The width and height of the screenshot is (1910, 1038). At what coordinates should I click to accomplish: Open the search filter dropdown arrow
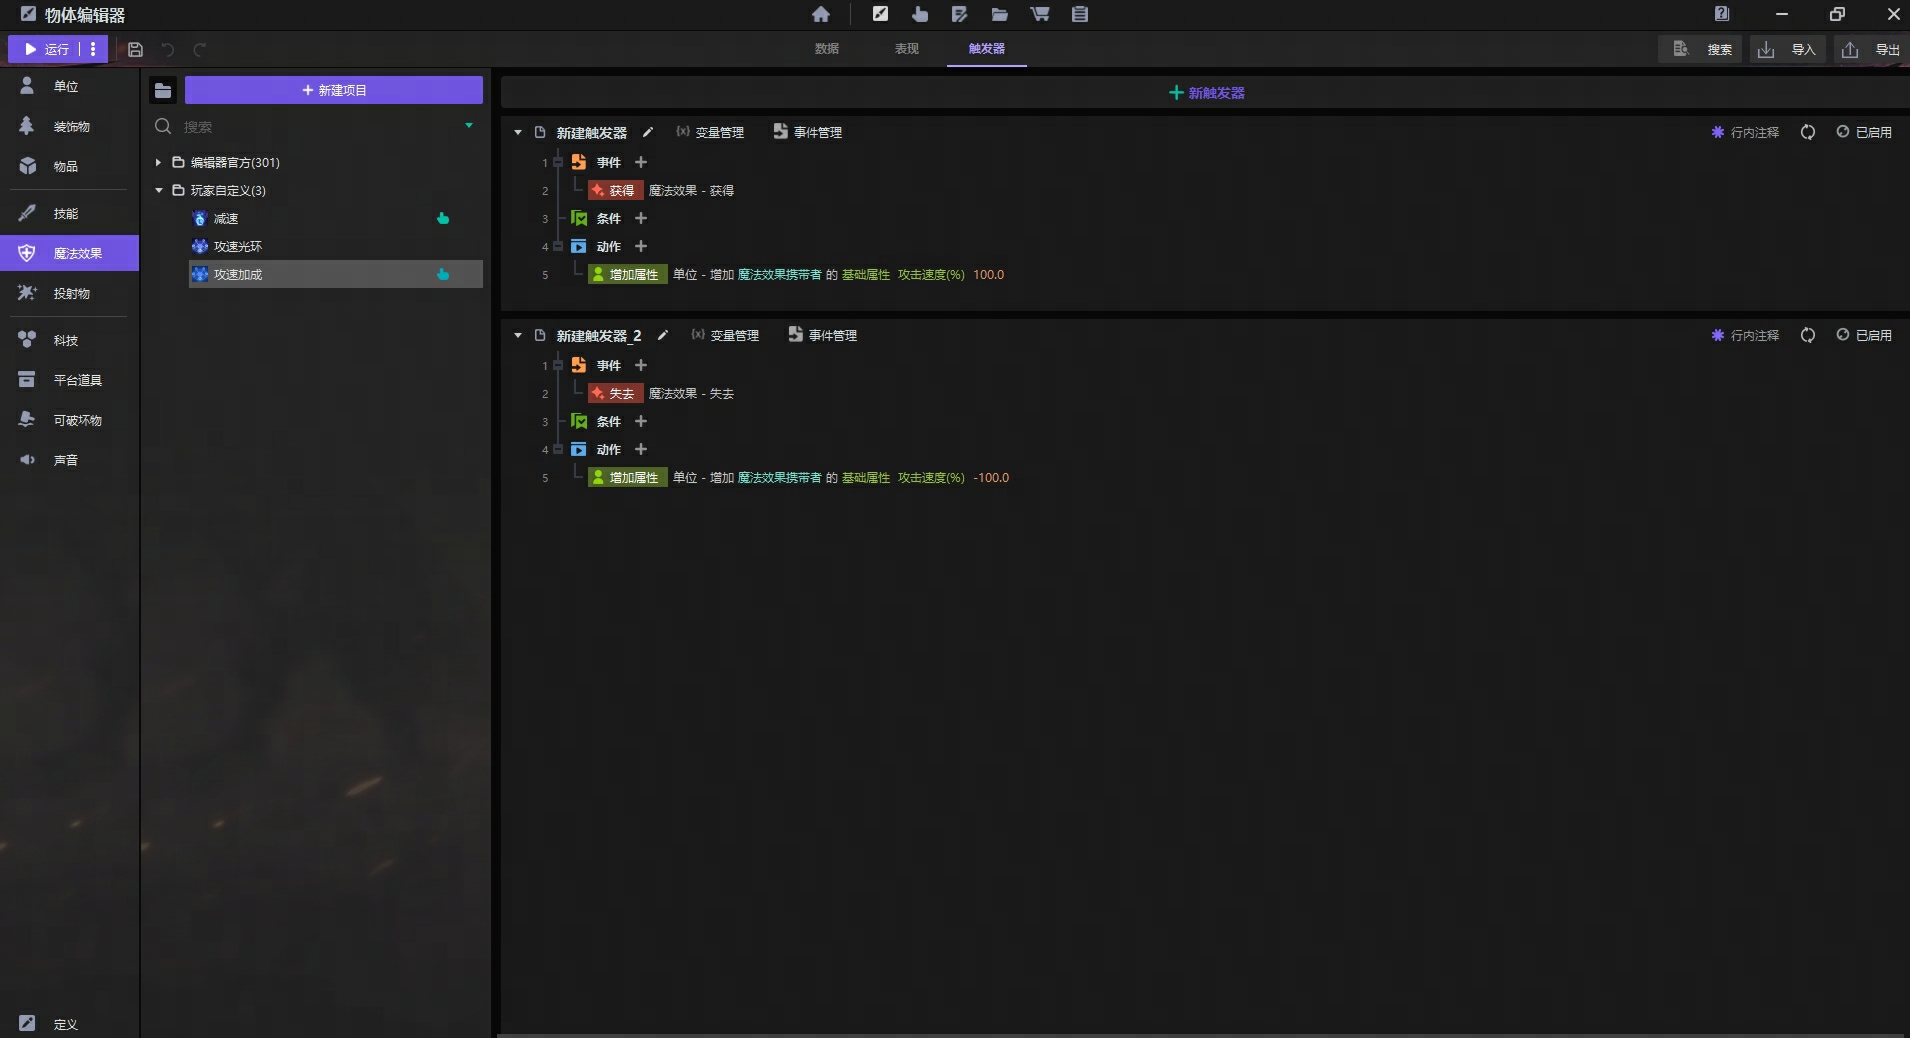coord(469,126)
